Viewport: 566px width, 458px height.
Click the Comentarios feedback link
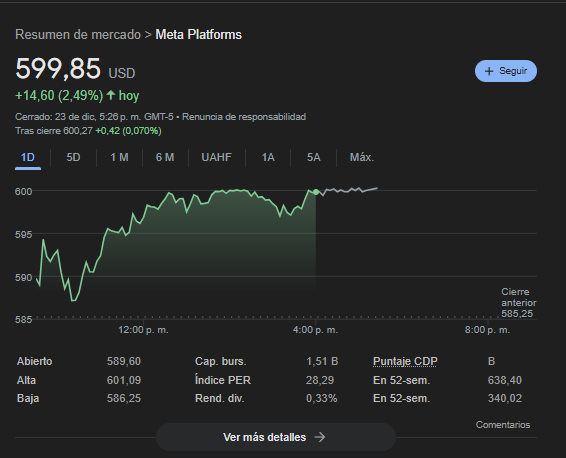click(503, 425)
